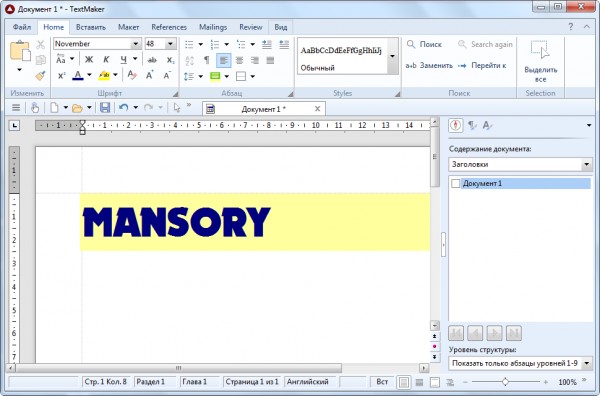
Task: Click the help question mark icon
Action: pos(571,27)
